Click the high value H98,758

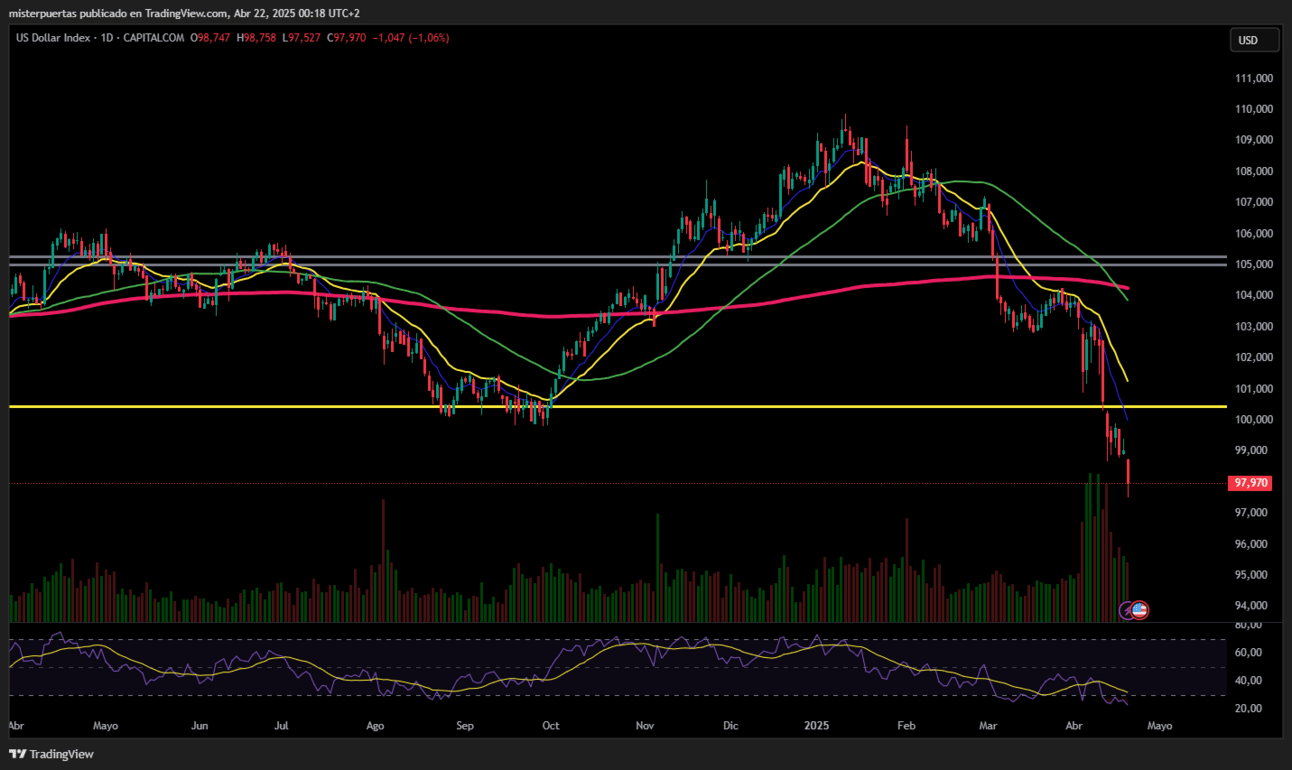257,38
